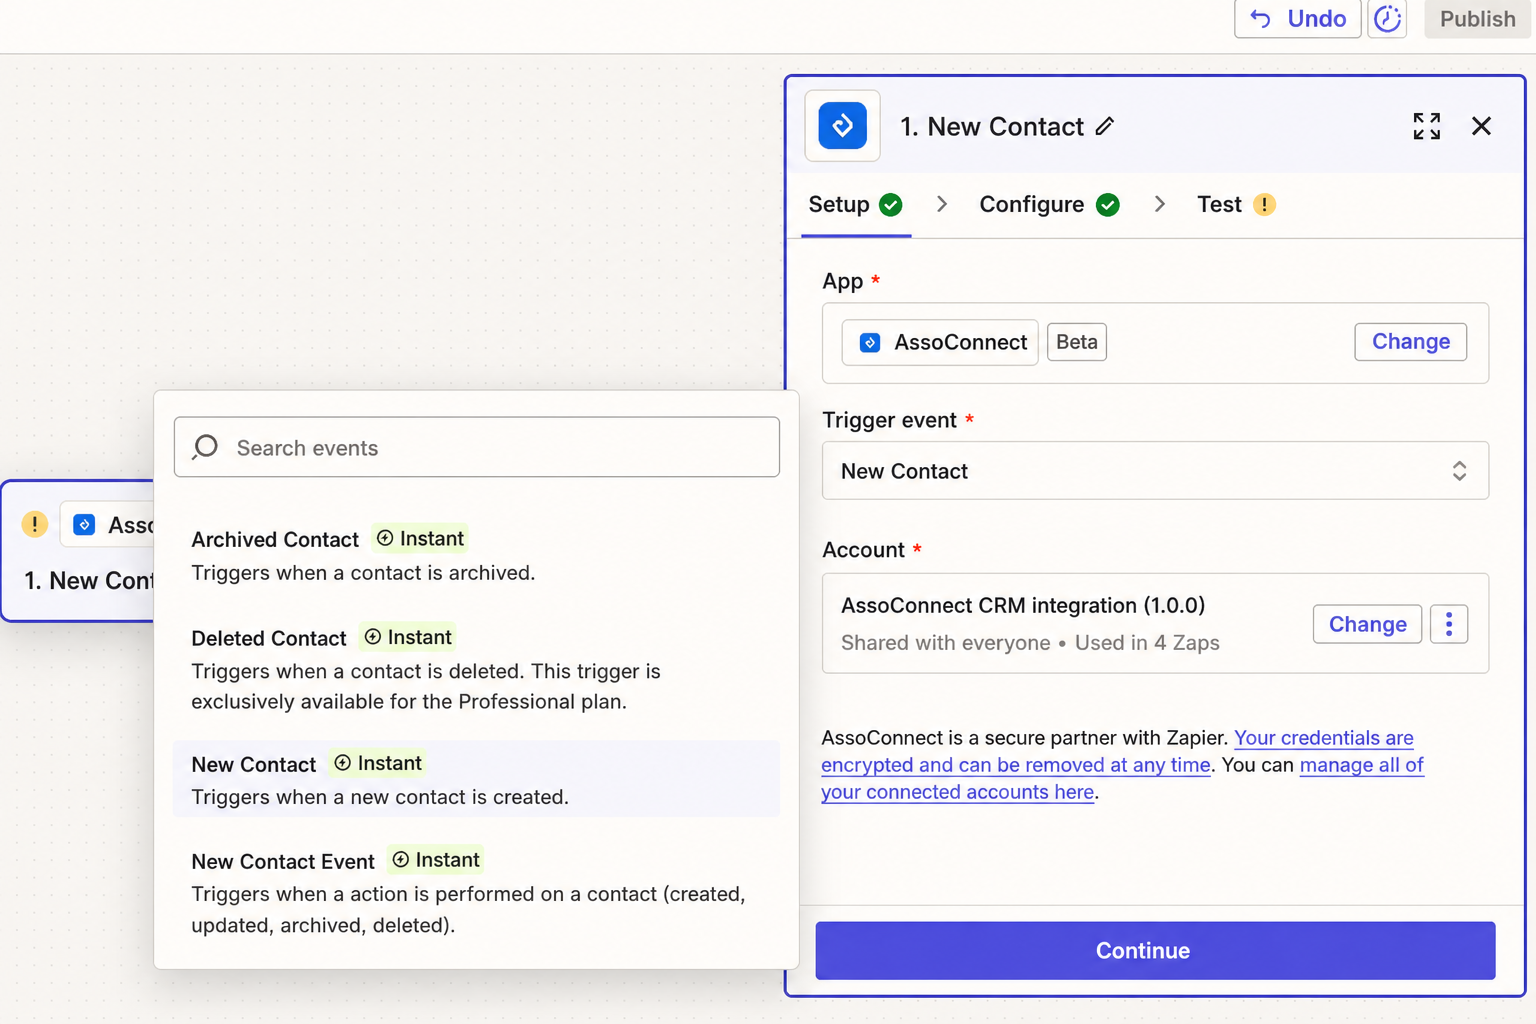Focus the Search events field
Viewport: 1536px width, 1024px height.
(476, 447)
